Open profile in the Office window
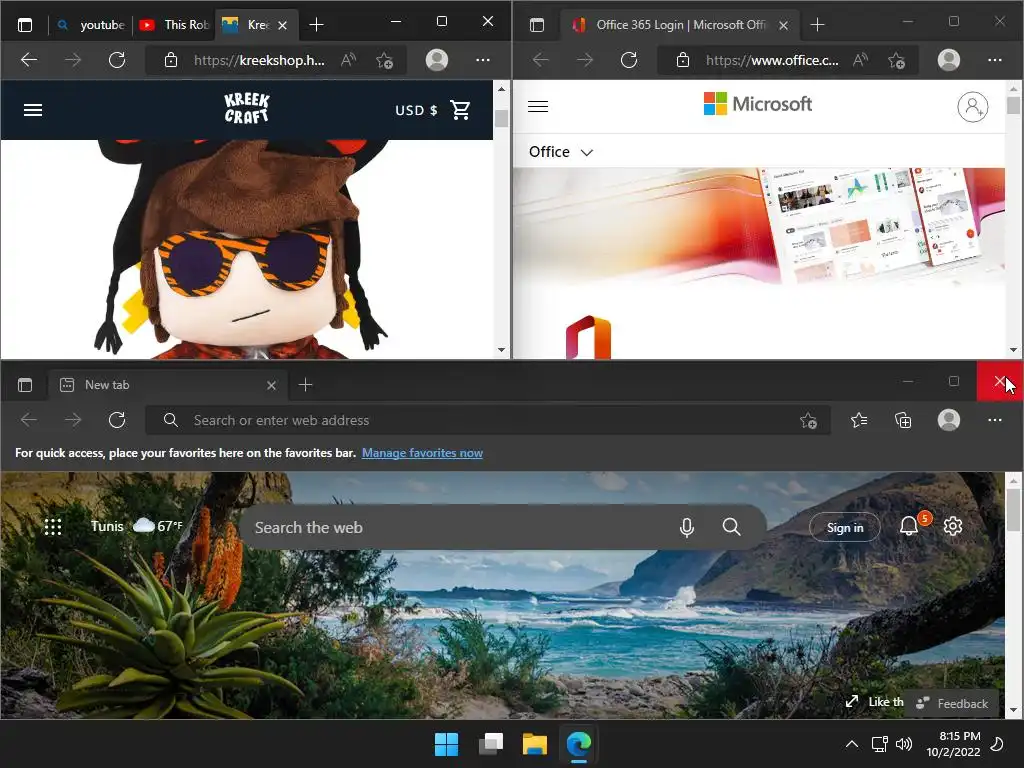 (949, 60)
